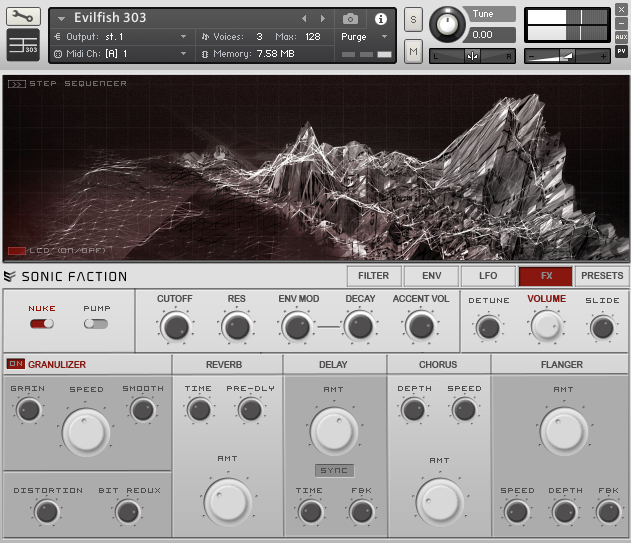Open the PRESETS tab
631x543 pixels.
[601, 276]
